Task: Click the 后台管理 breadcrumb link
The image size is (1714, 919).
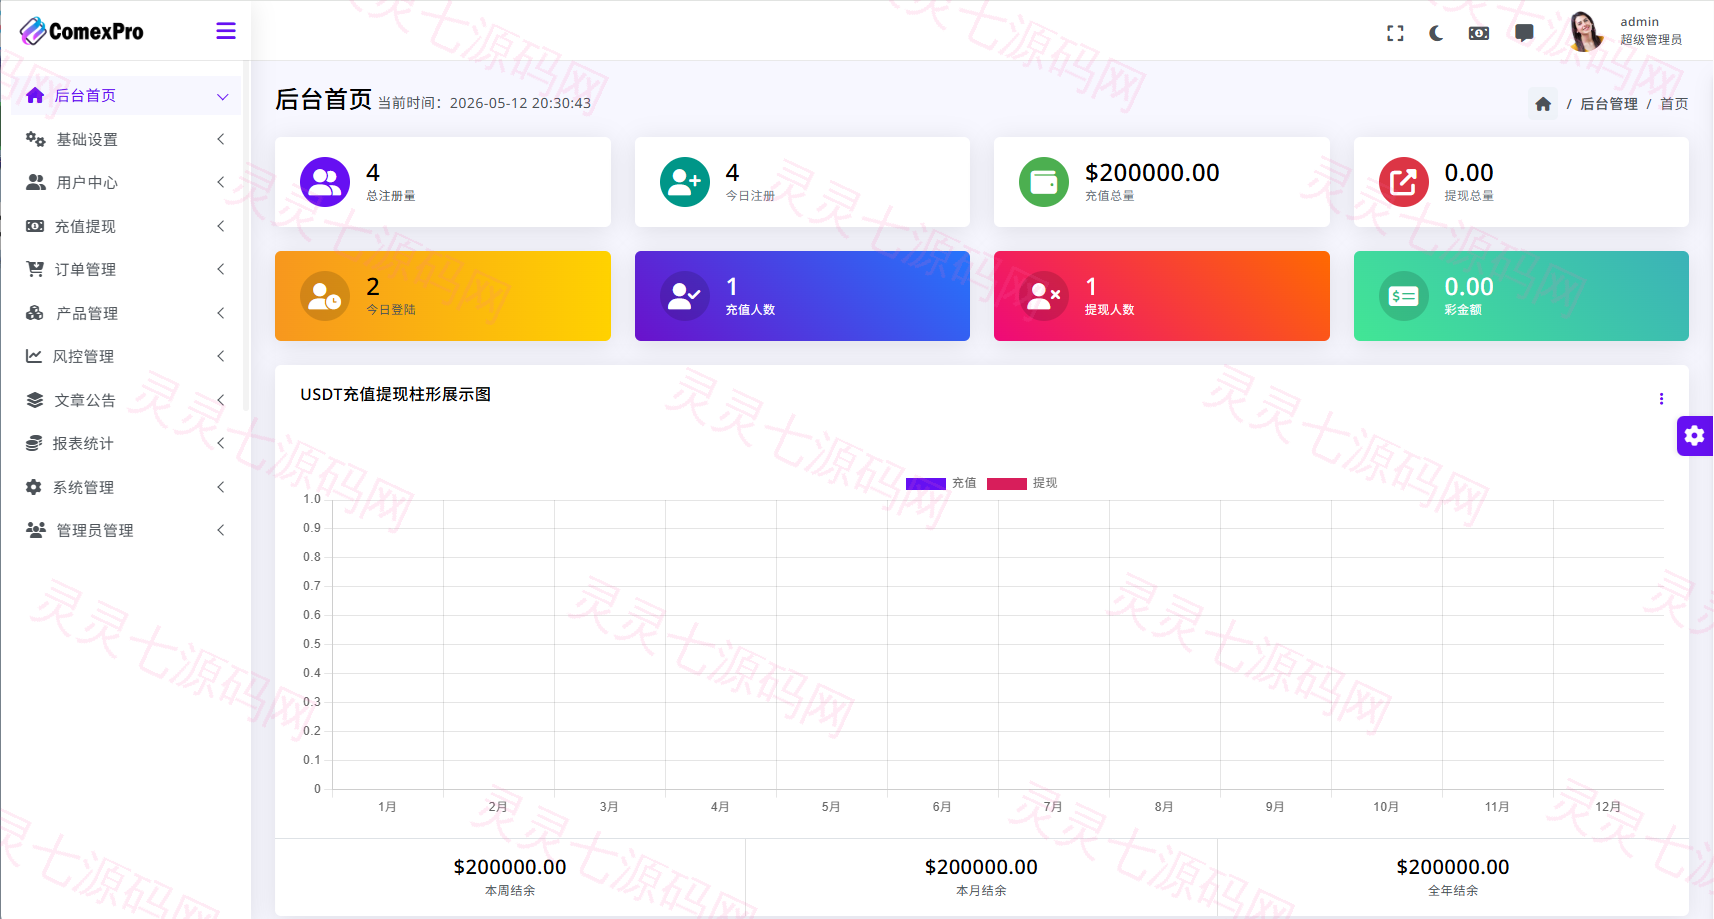Action: 1608,104
